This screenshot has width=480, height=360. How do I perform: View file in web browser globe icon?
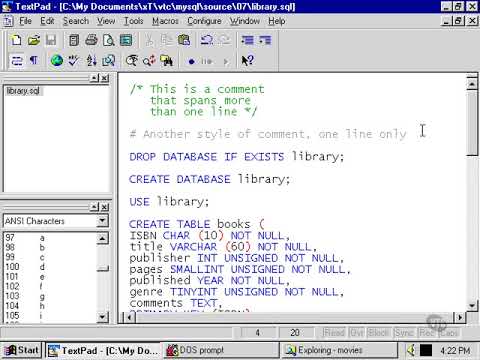[x=57, y=61]
